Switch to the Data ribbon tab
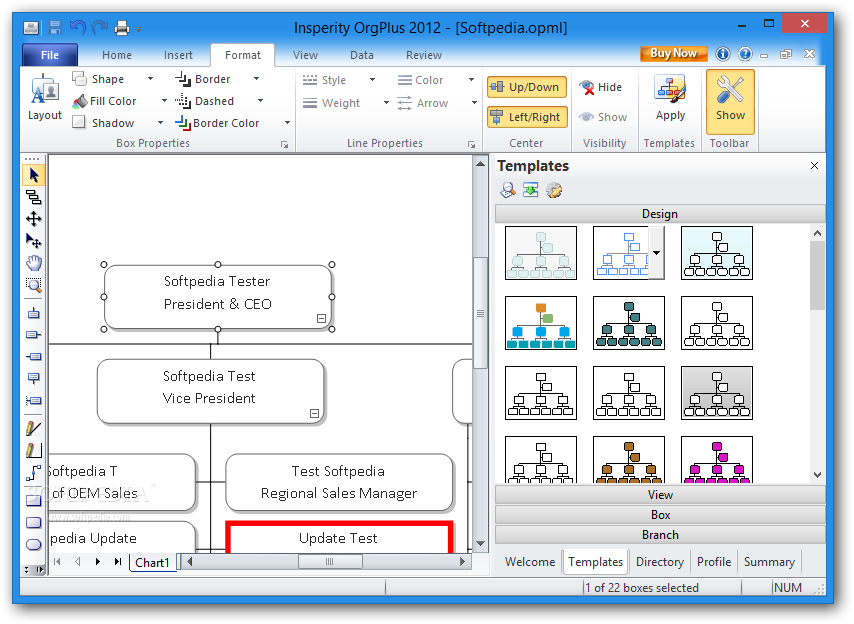The width and height of the screenshot is (854, 624). coord(362,55)
